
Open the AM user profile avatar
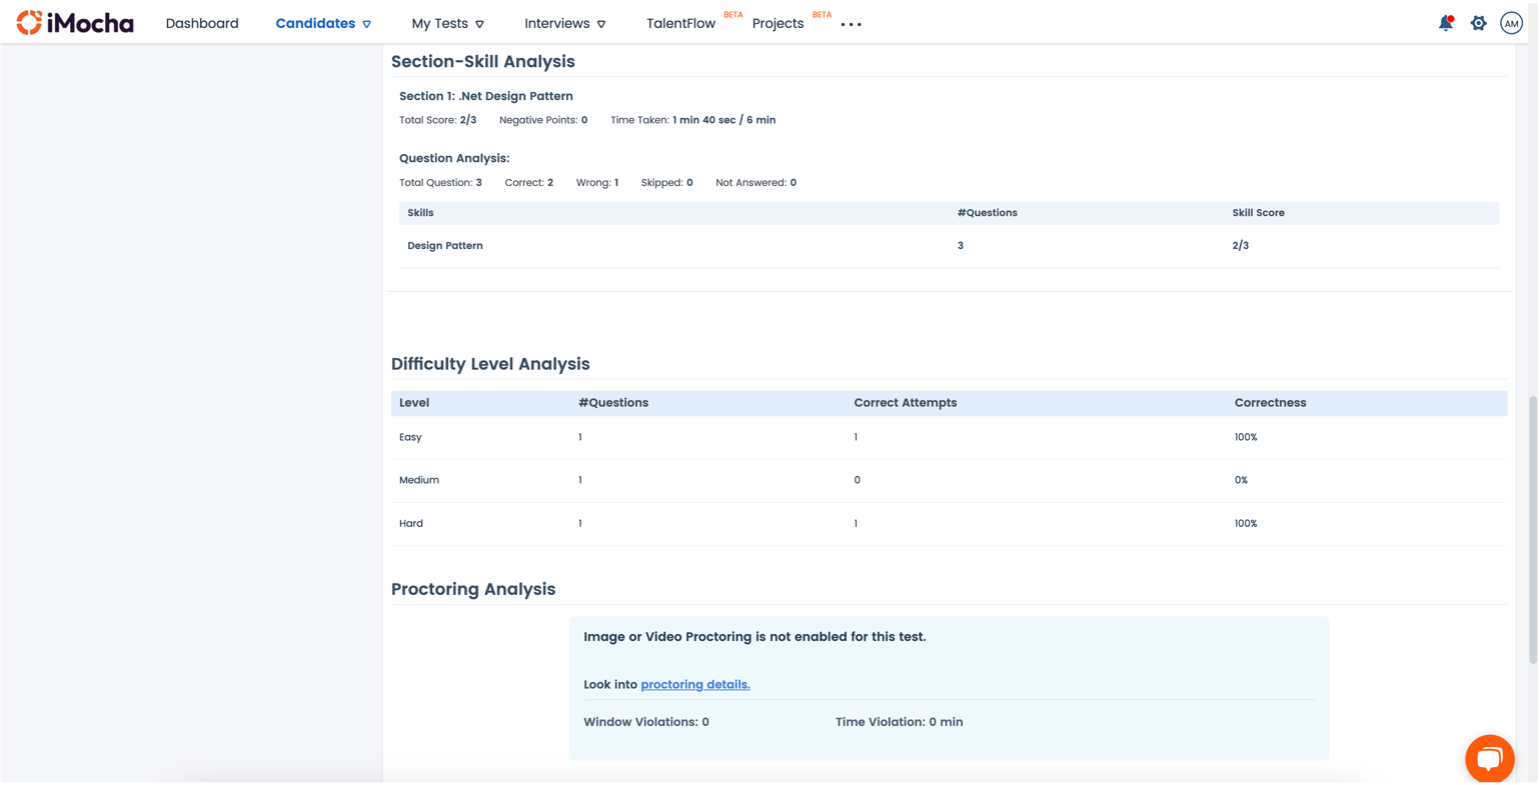[1511, 23]
